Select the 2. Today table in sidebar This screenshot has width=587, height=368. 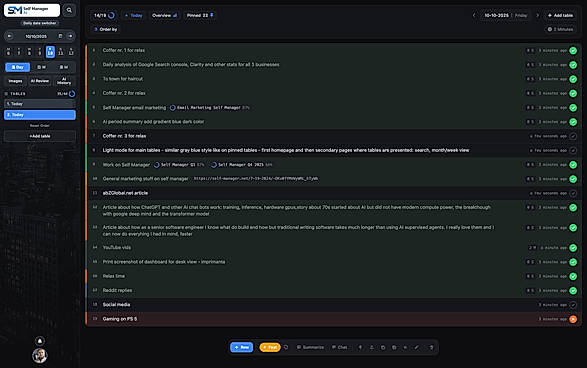[40, 115]
